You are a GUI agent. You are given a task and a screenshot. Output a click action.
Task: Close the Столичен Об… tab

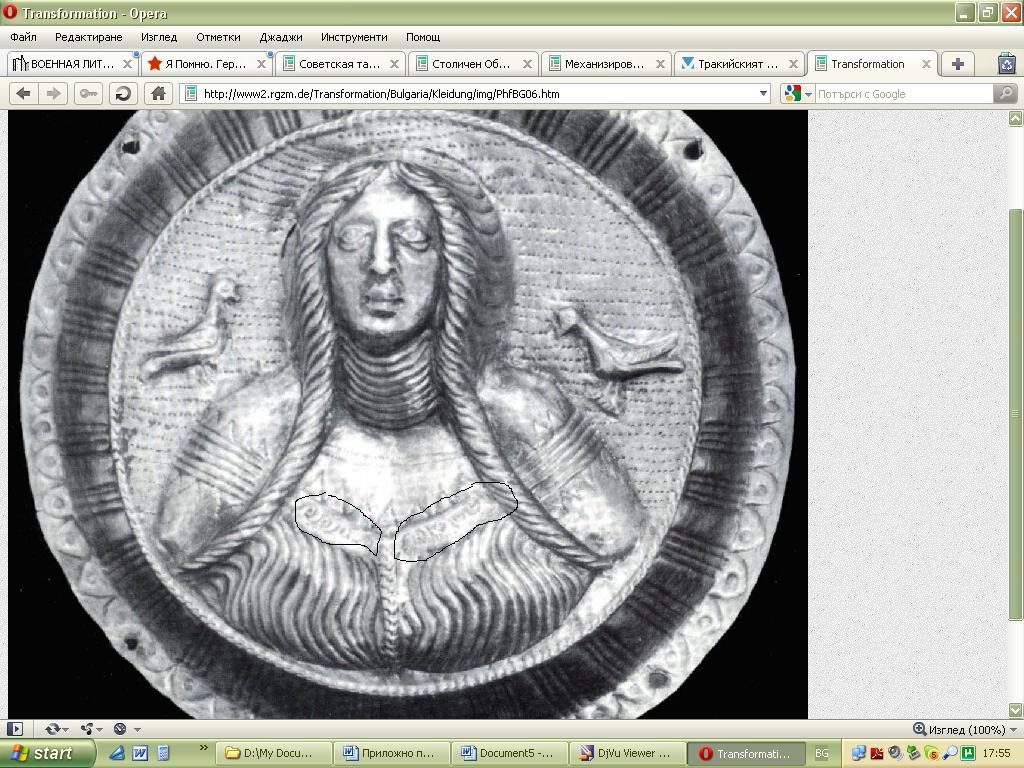(x=527, y=64)
